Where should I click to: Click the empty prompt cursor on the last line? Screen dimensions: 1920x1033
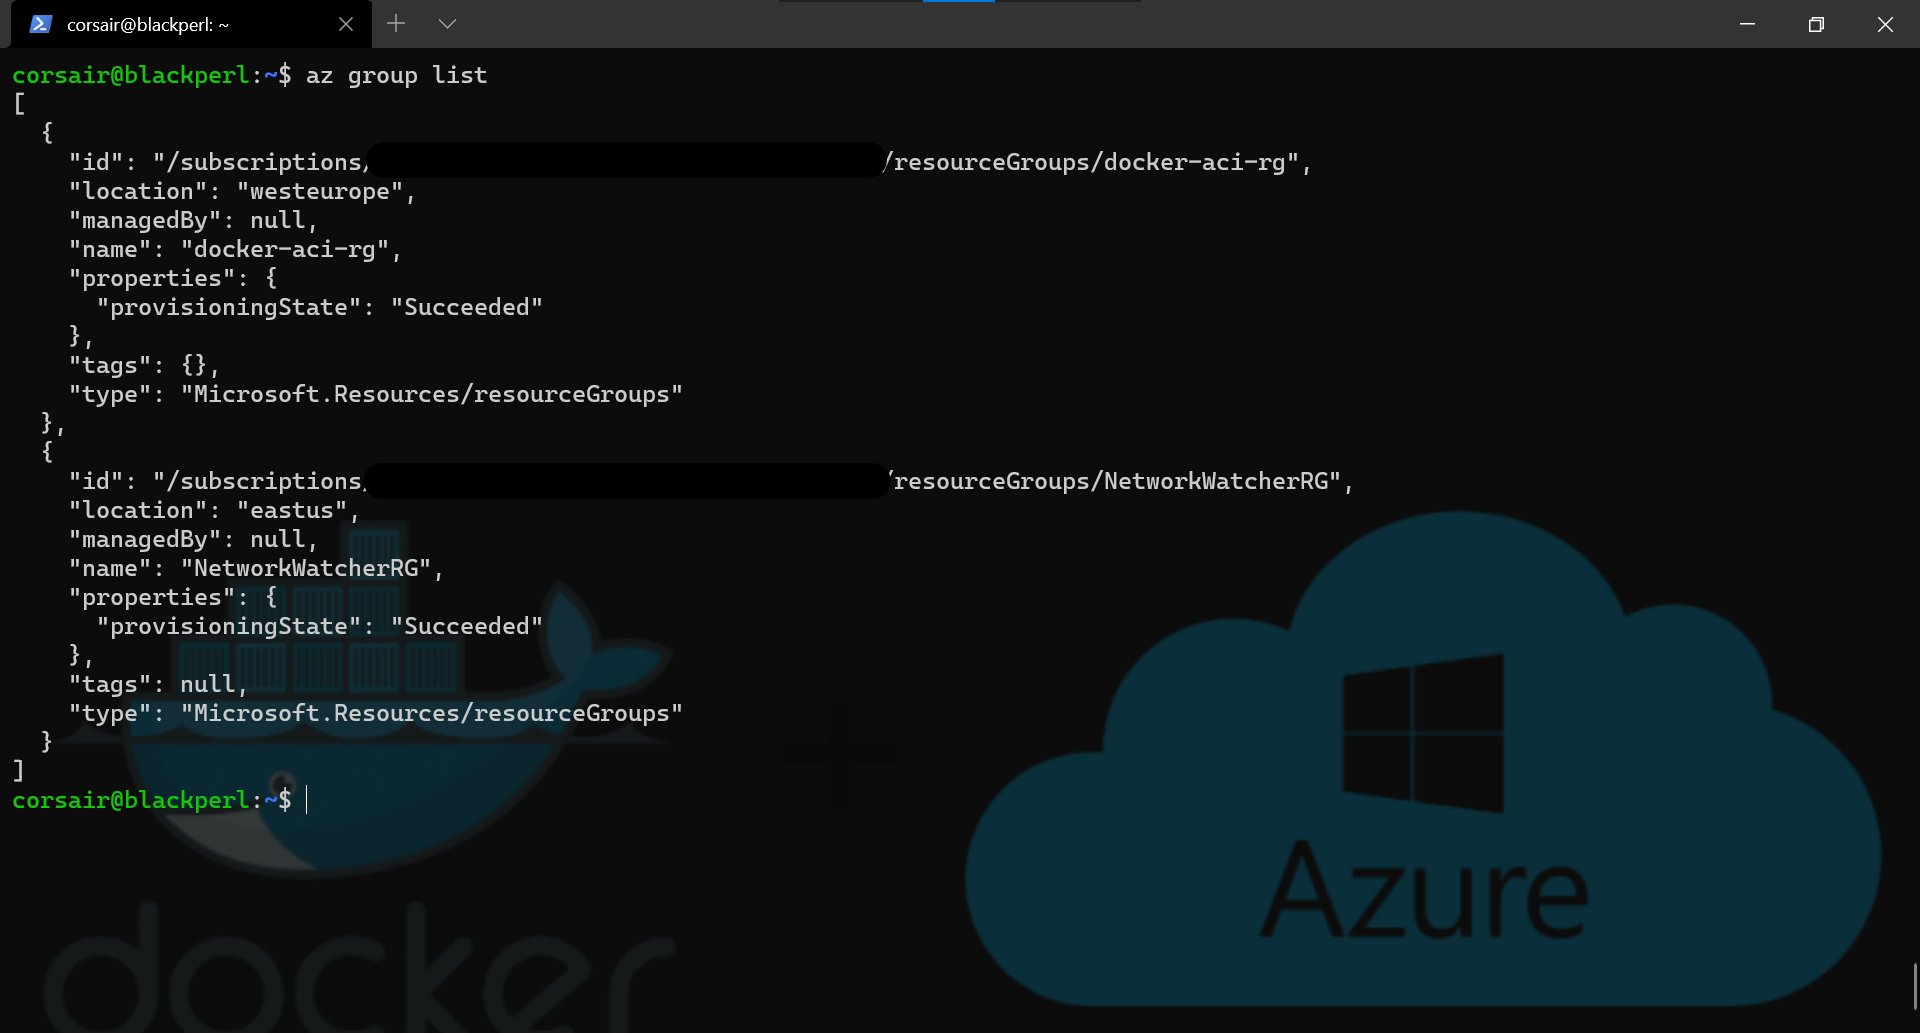pos(307,800)
